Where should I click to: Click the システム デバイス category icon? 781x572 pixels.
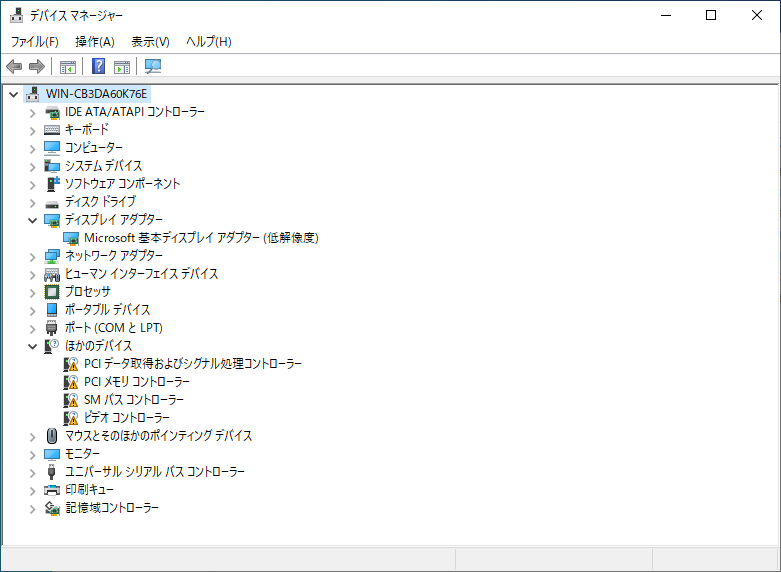coord(52,166)
